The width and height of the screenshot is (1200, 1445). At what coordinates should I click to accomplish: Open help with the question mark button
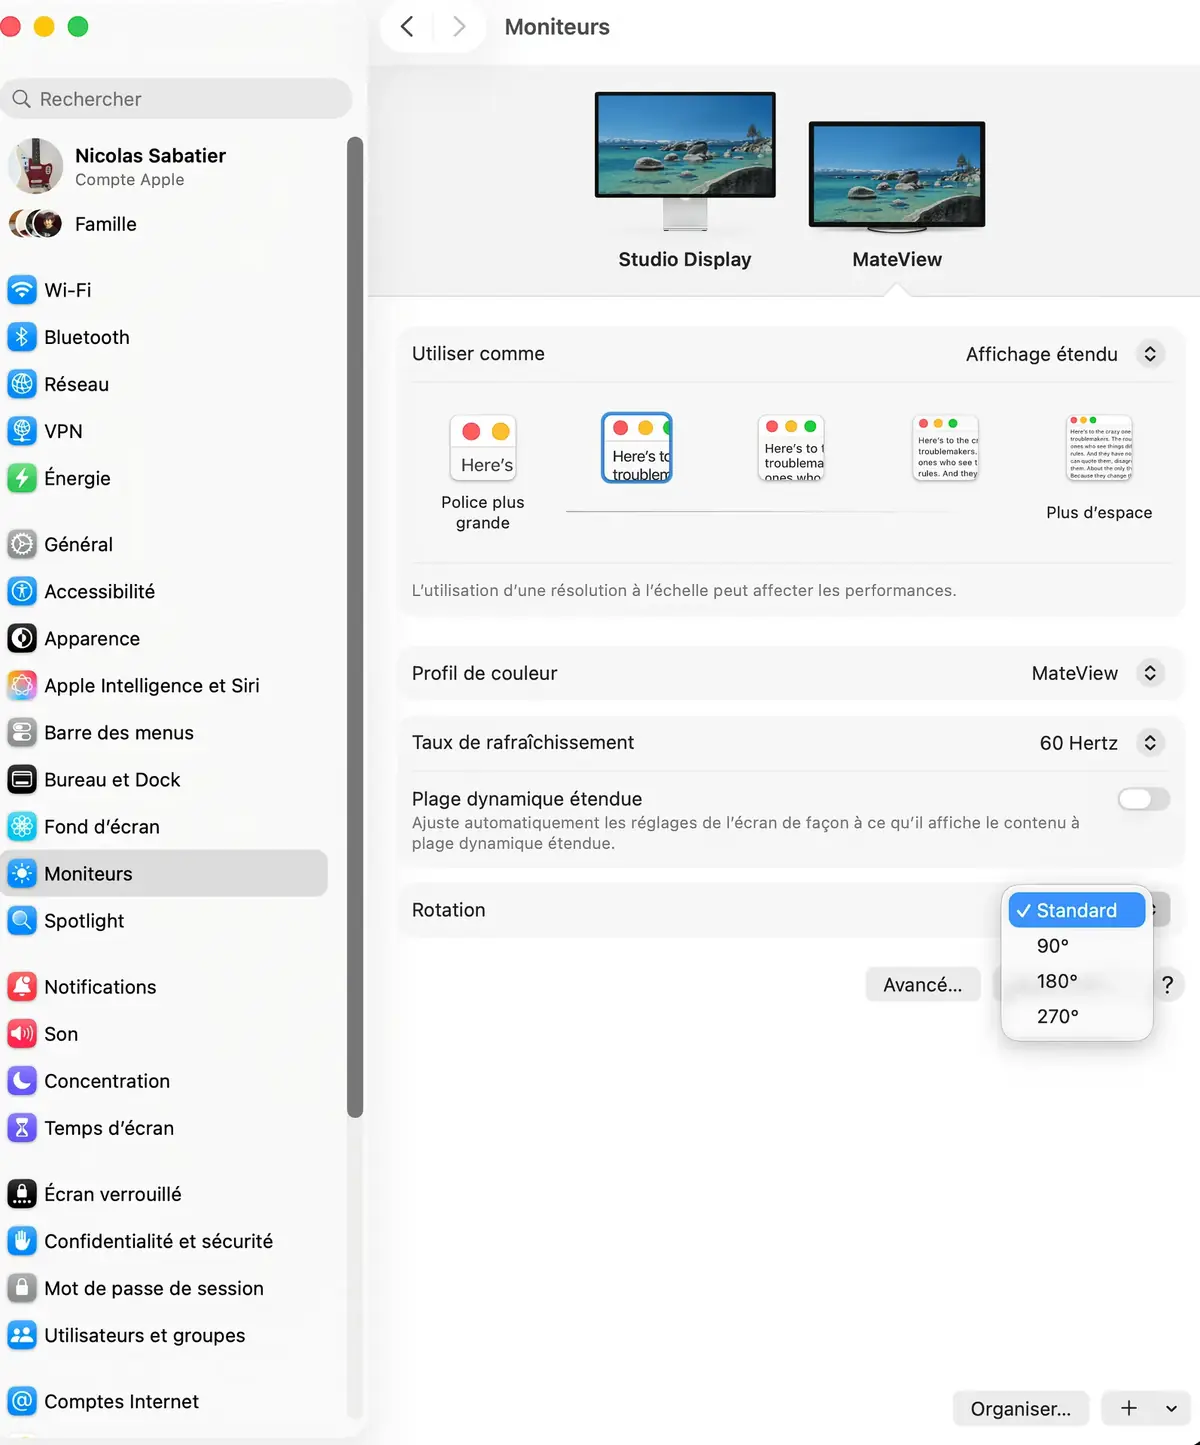tap(1167, 985)
